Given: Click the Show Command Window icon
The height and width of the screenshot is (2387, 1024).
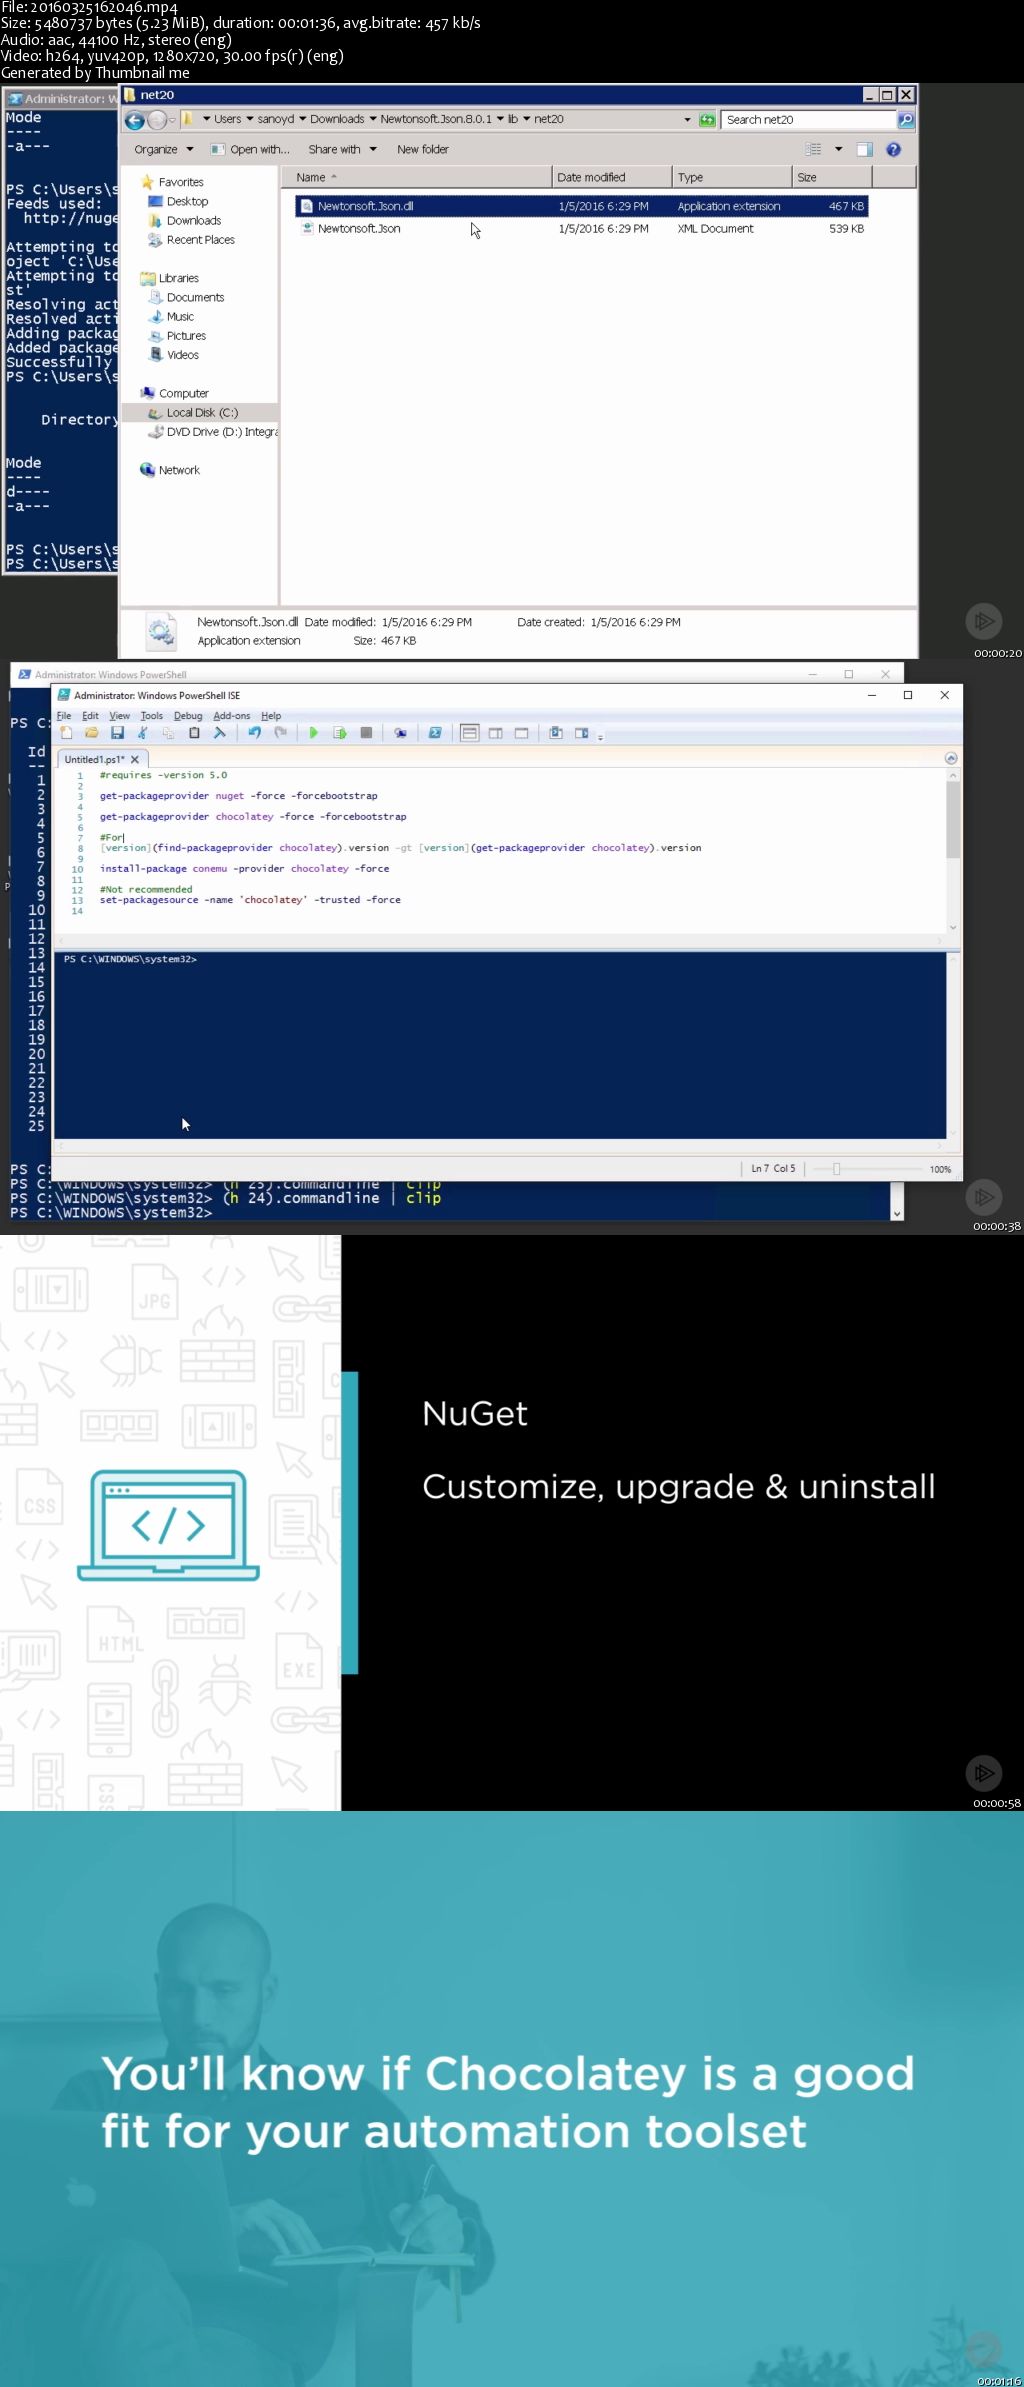Looking at the screenshot, I should [x=556, y=733].
